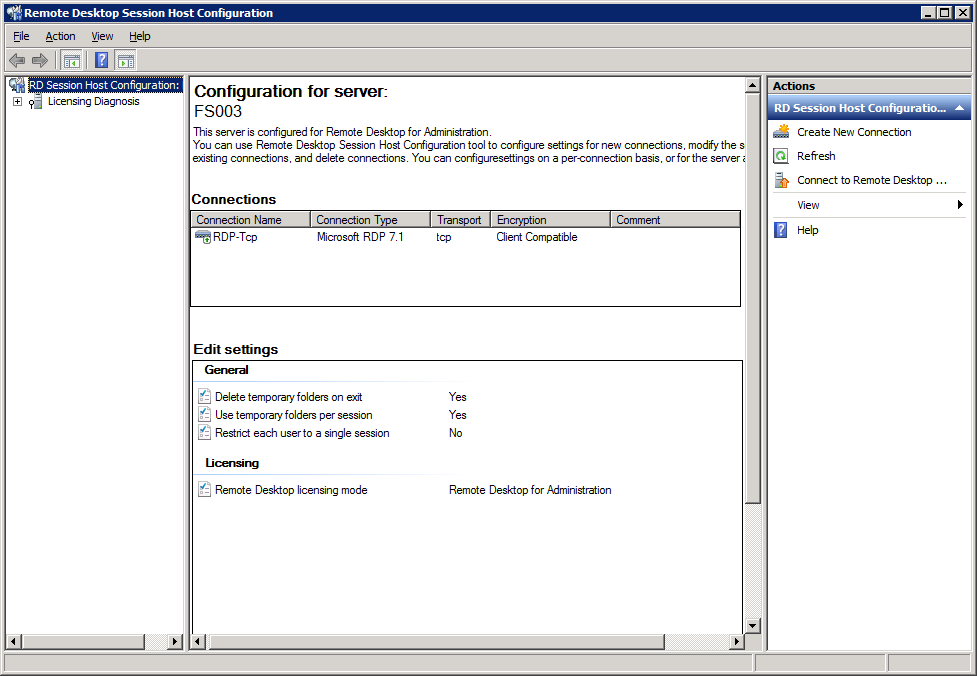Click Restrict each user to a single session

pyautogui.click(x=302, y=433)
